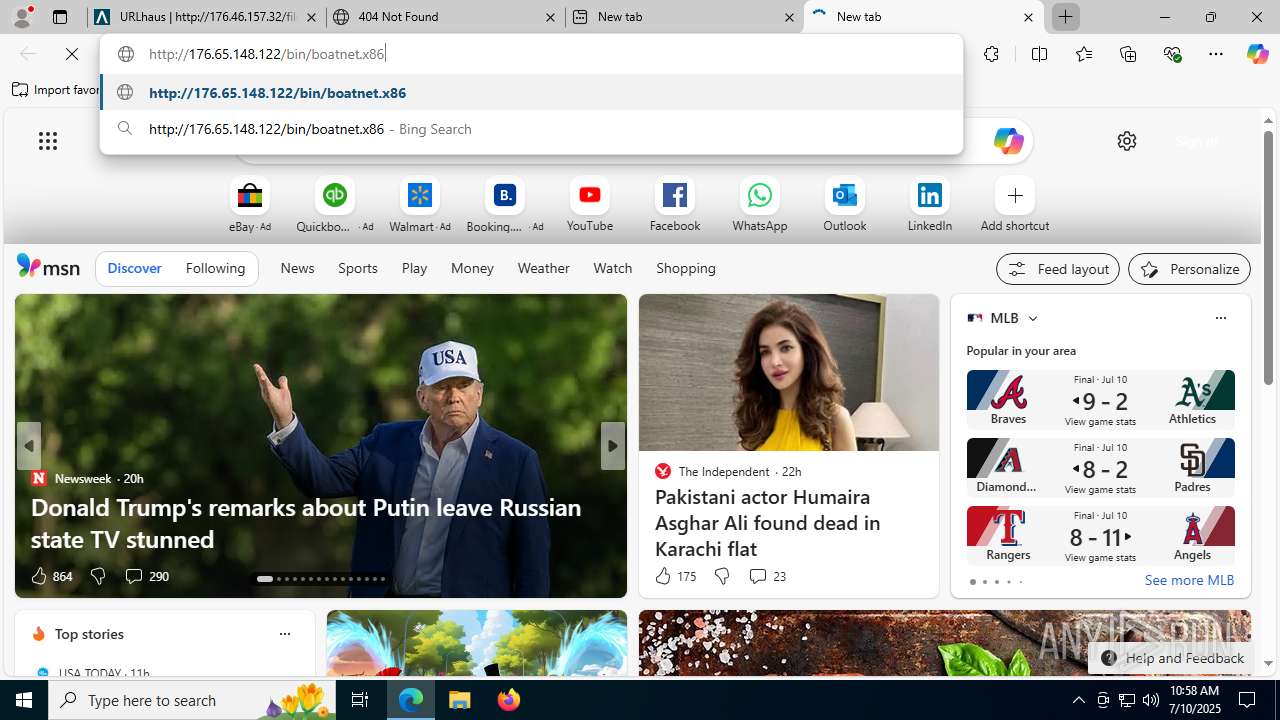Image resolution: width=1280 pixels, height=720 pixels.
Task: Stop loading the current page
Action: (72, 54)
